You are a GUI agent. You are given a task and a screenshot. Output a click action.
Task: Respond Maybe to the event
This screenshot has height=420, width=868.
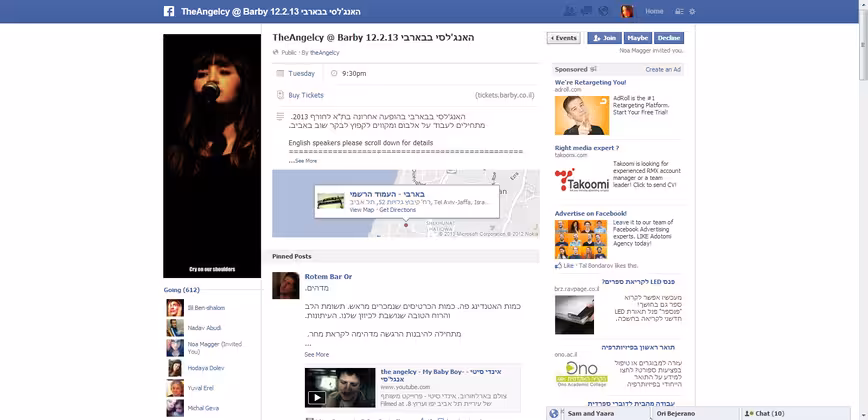(x=637, y=38)
